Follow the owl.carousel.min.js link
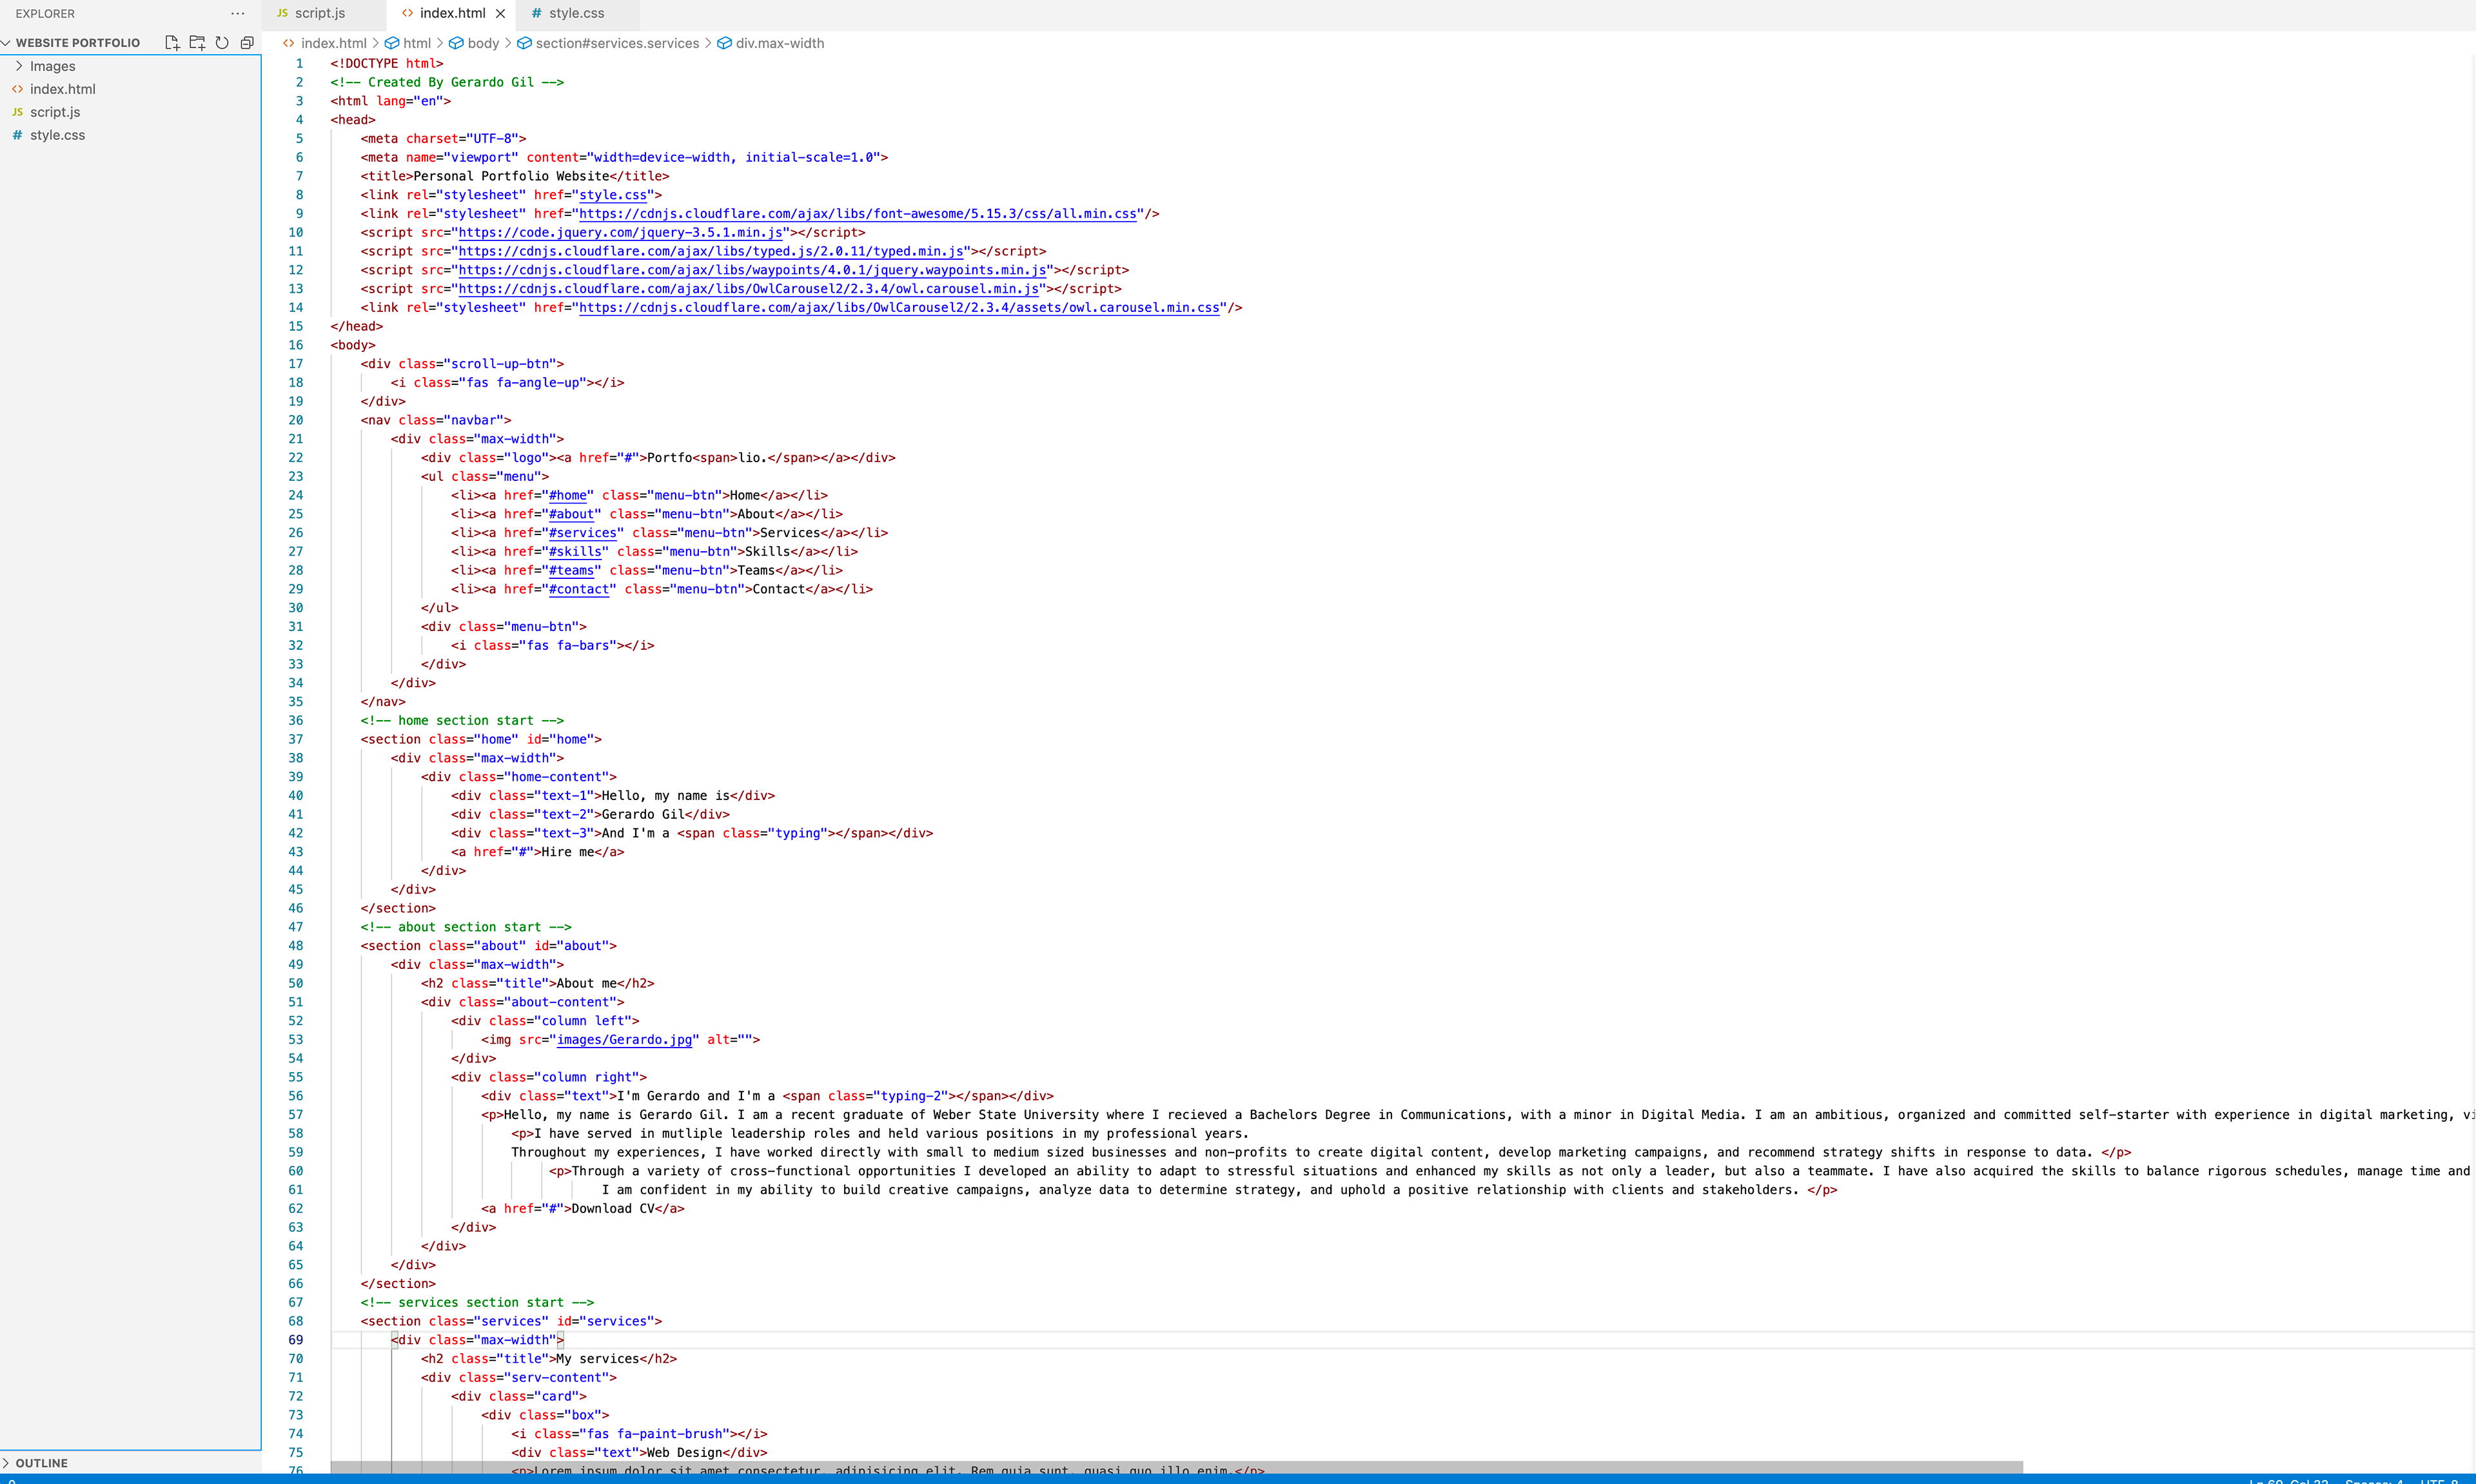 749,289
